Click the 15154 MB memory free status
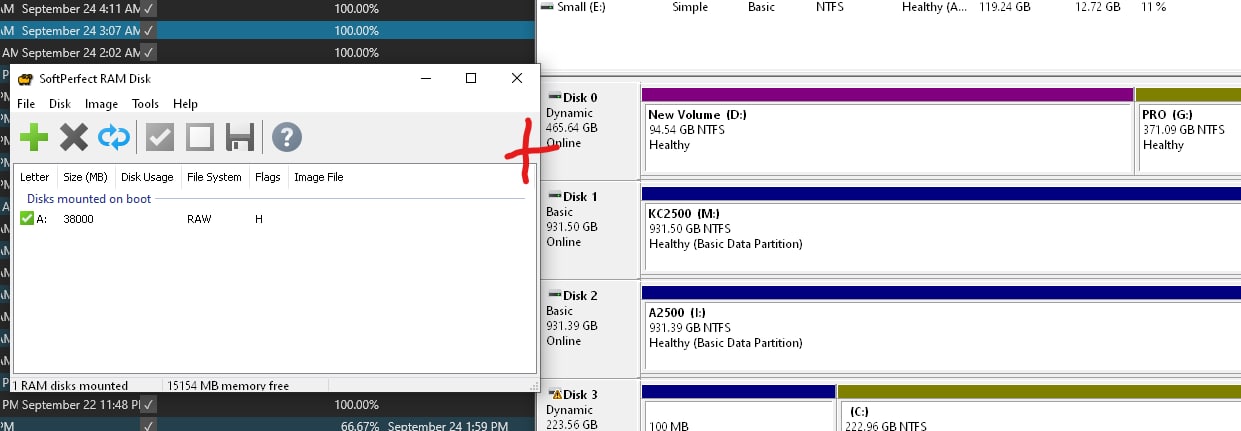This screenshot has height=431, width=1241. click(x=226, y=385)
